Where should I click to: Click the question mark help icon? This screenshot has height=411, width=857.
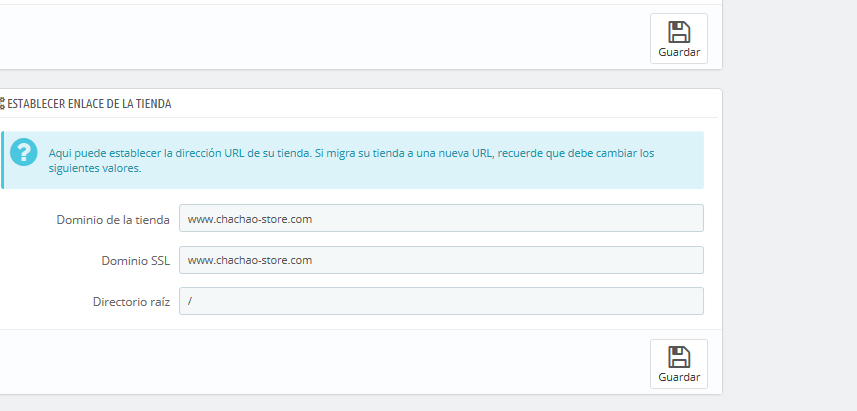(24, 151)
